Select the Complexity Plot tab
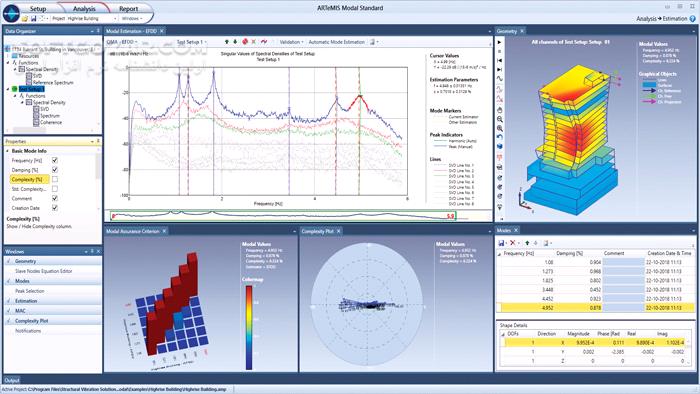Viewport: 700px width, 394px height. (x=317, y=231)
